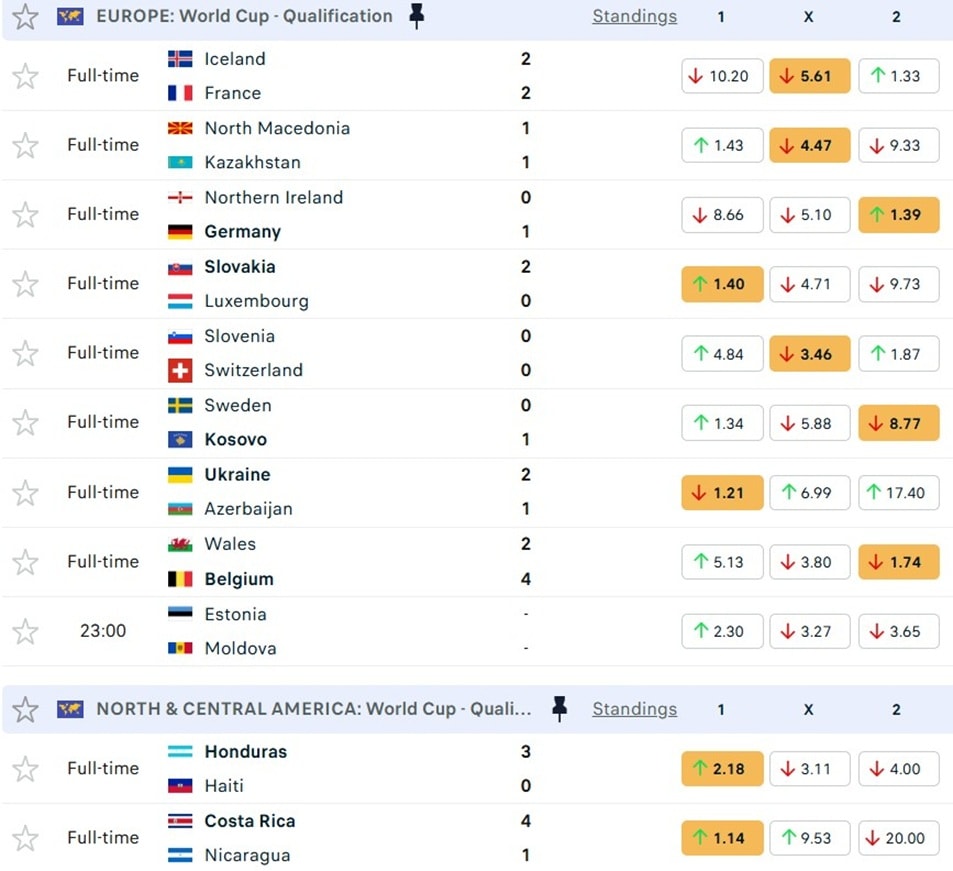
Task: Select the 5.61 draw odds for Iceland-France
Action: coord(809,76)
